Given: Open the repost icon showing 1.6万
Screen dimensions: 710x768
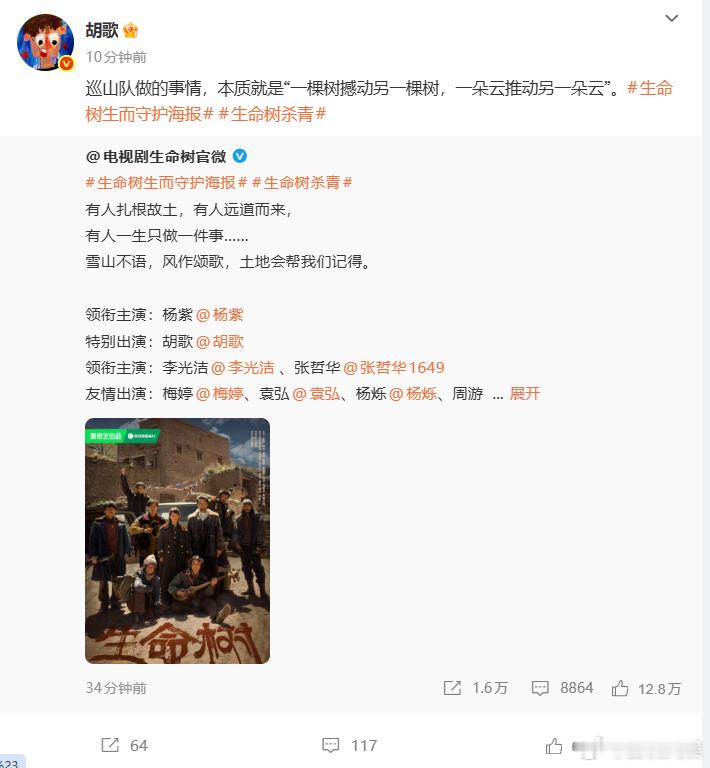Looking at the screenshot, I should click(452, 688).
